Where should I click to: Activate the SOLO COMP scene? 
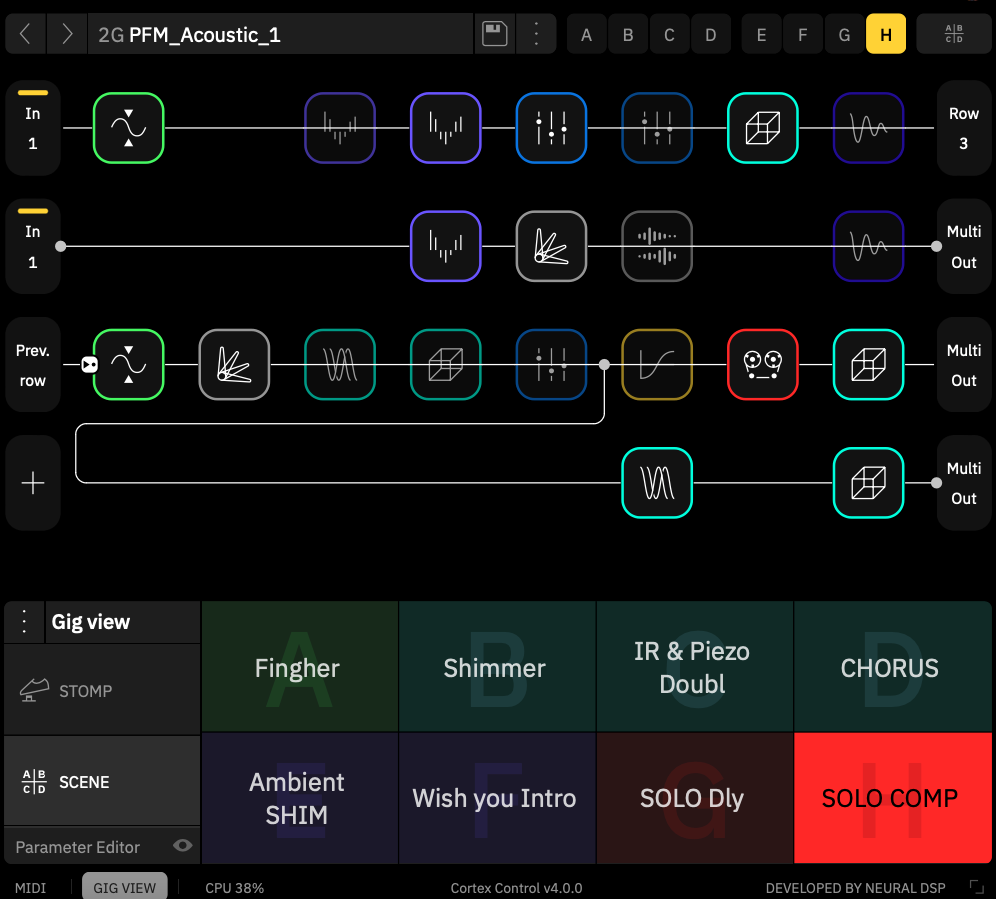890,797
